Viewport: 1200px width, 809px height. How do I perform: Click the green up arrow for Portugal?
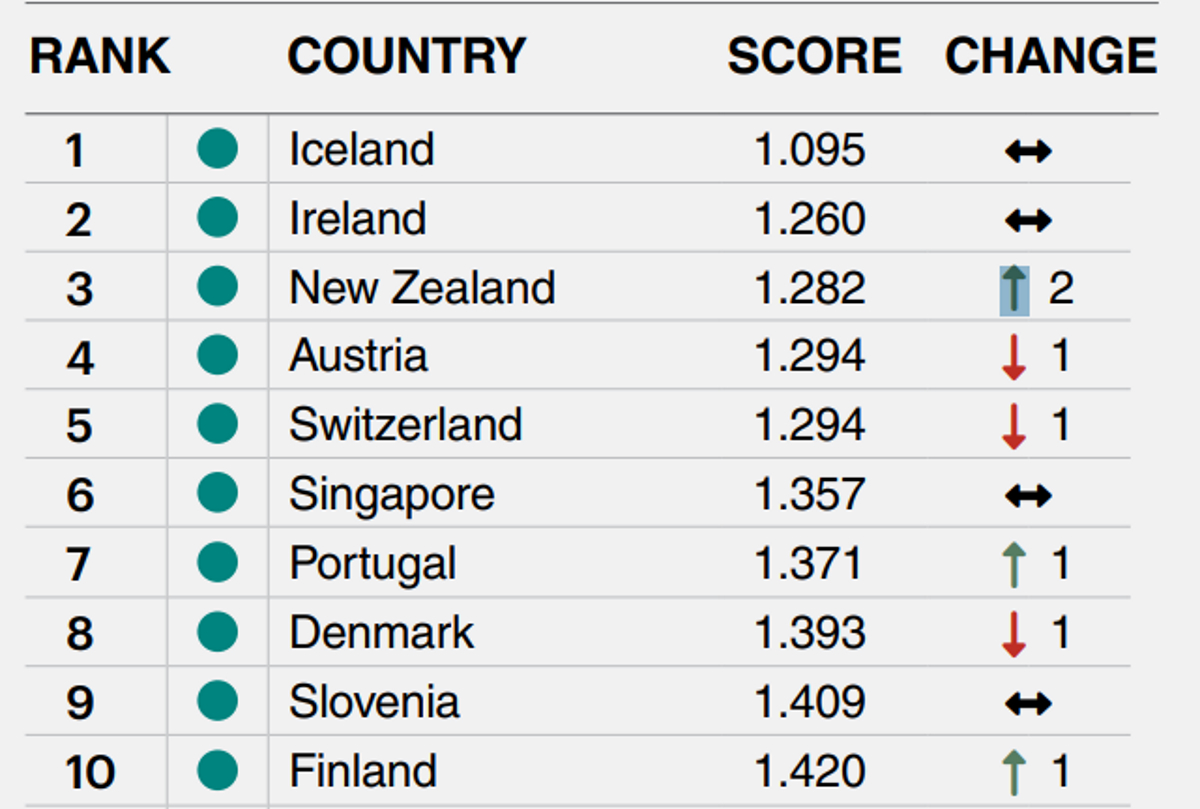coord(1014,565)
